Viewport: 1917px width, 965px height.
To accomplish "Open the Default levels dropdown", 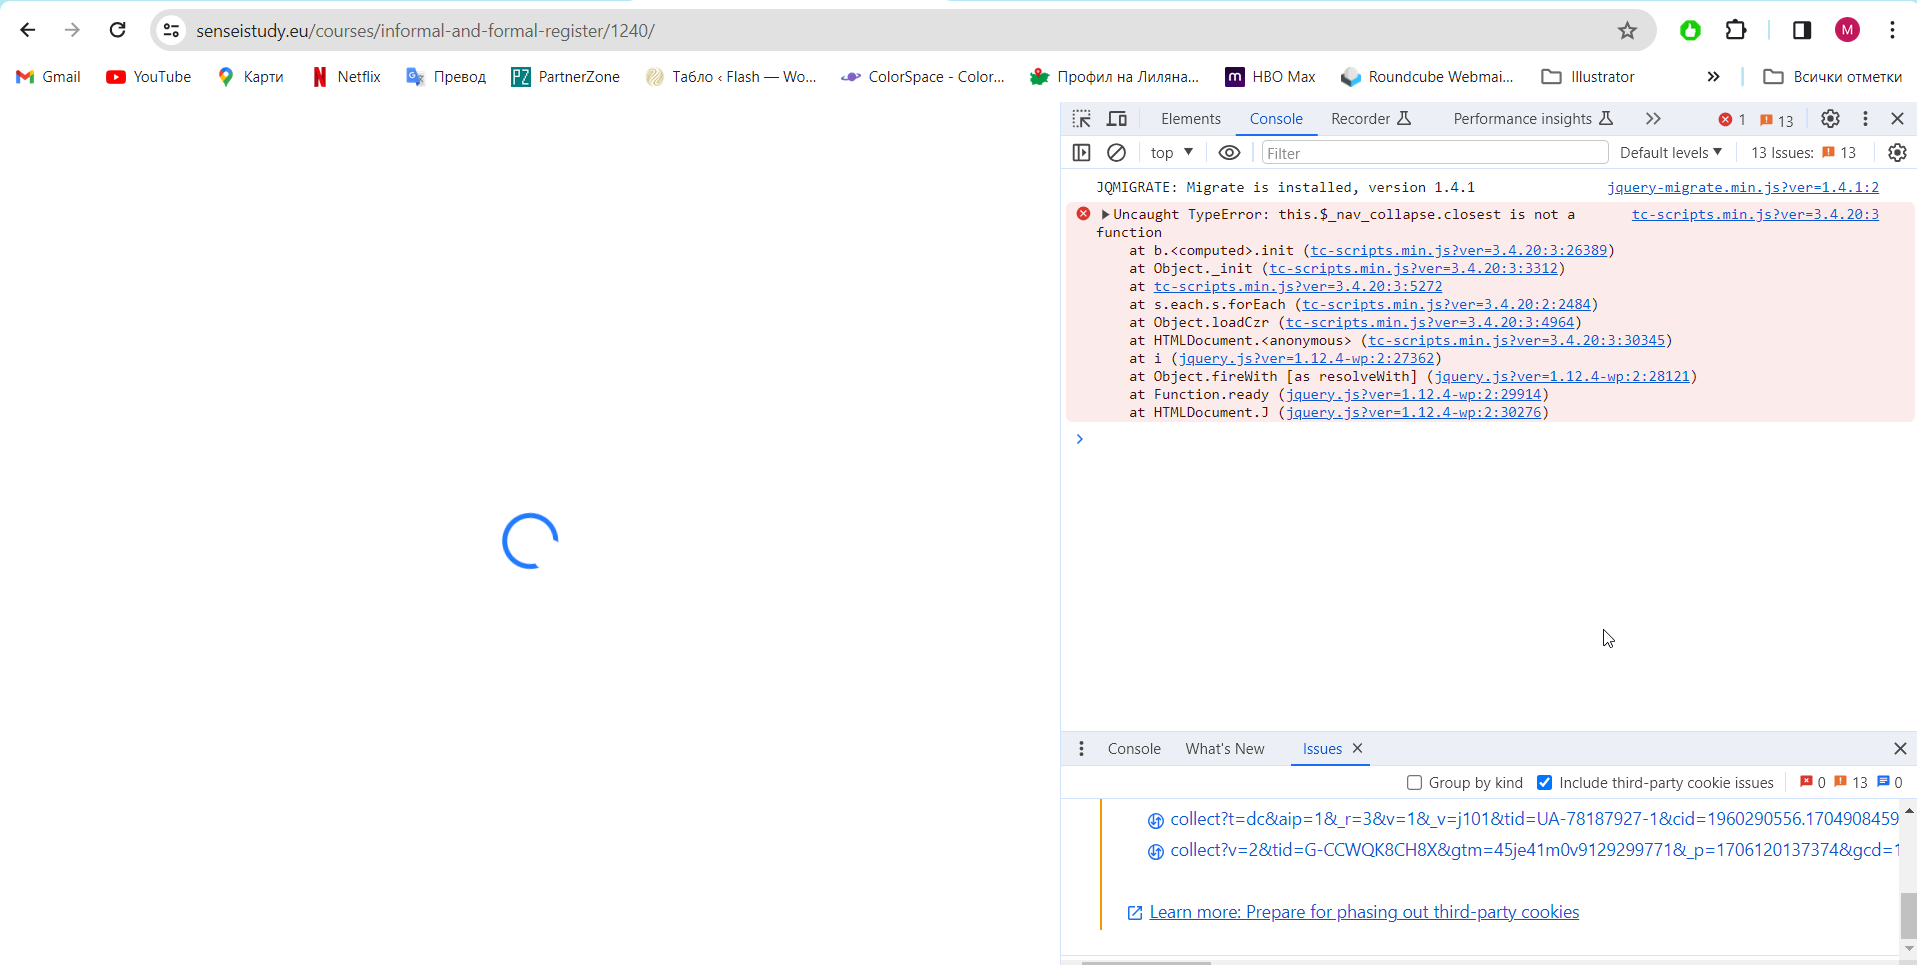I will click(1670, 153).
